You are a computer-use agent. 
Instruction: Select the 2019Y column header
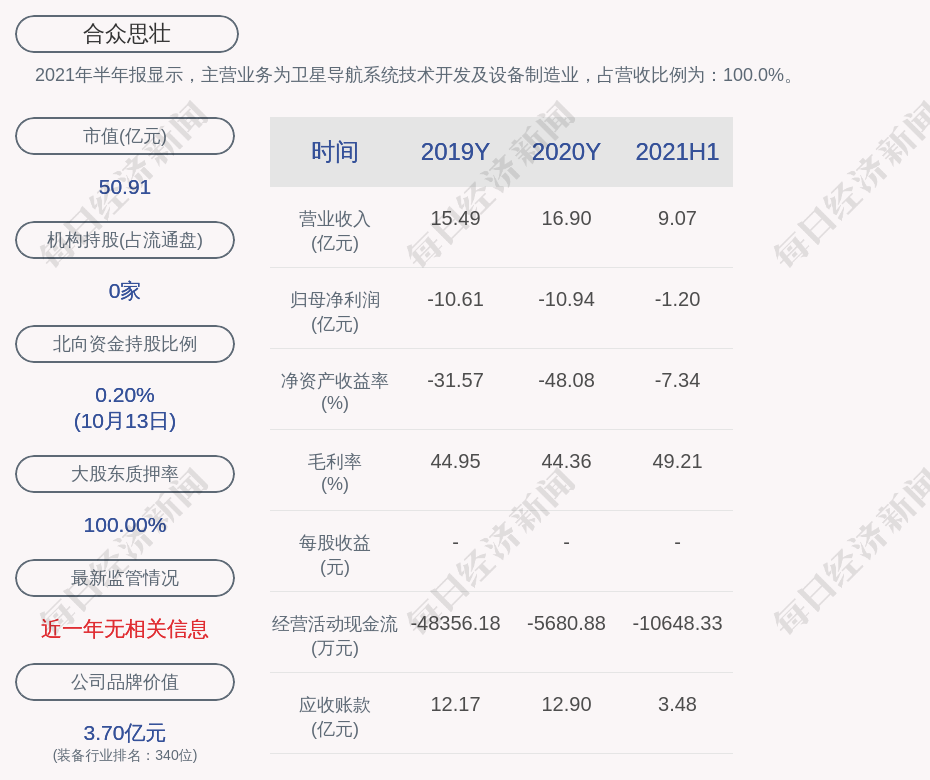[456, 152]
